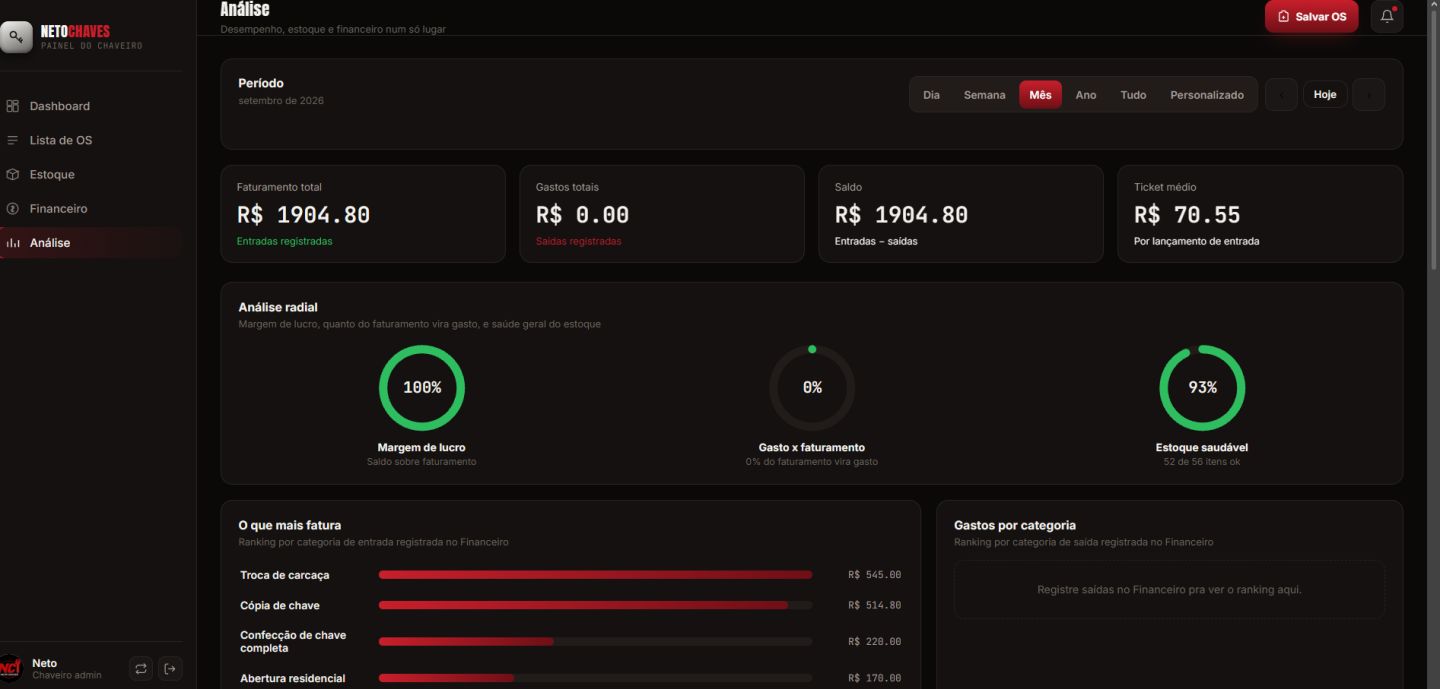This screenshot has height=689, width=1440.
Task: Click 'Troca de carcaça' category label
Action: (x=284, y=575)
